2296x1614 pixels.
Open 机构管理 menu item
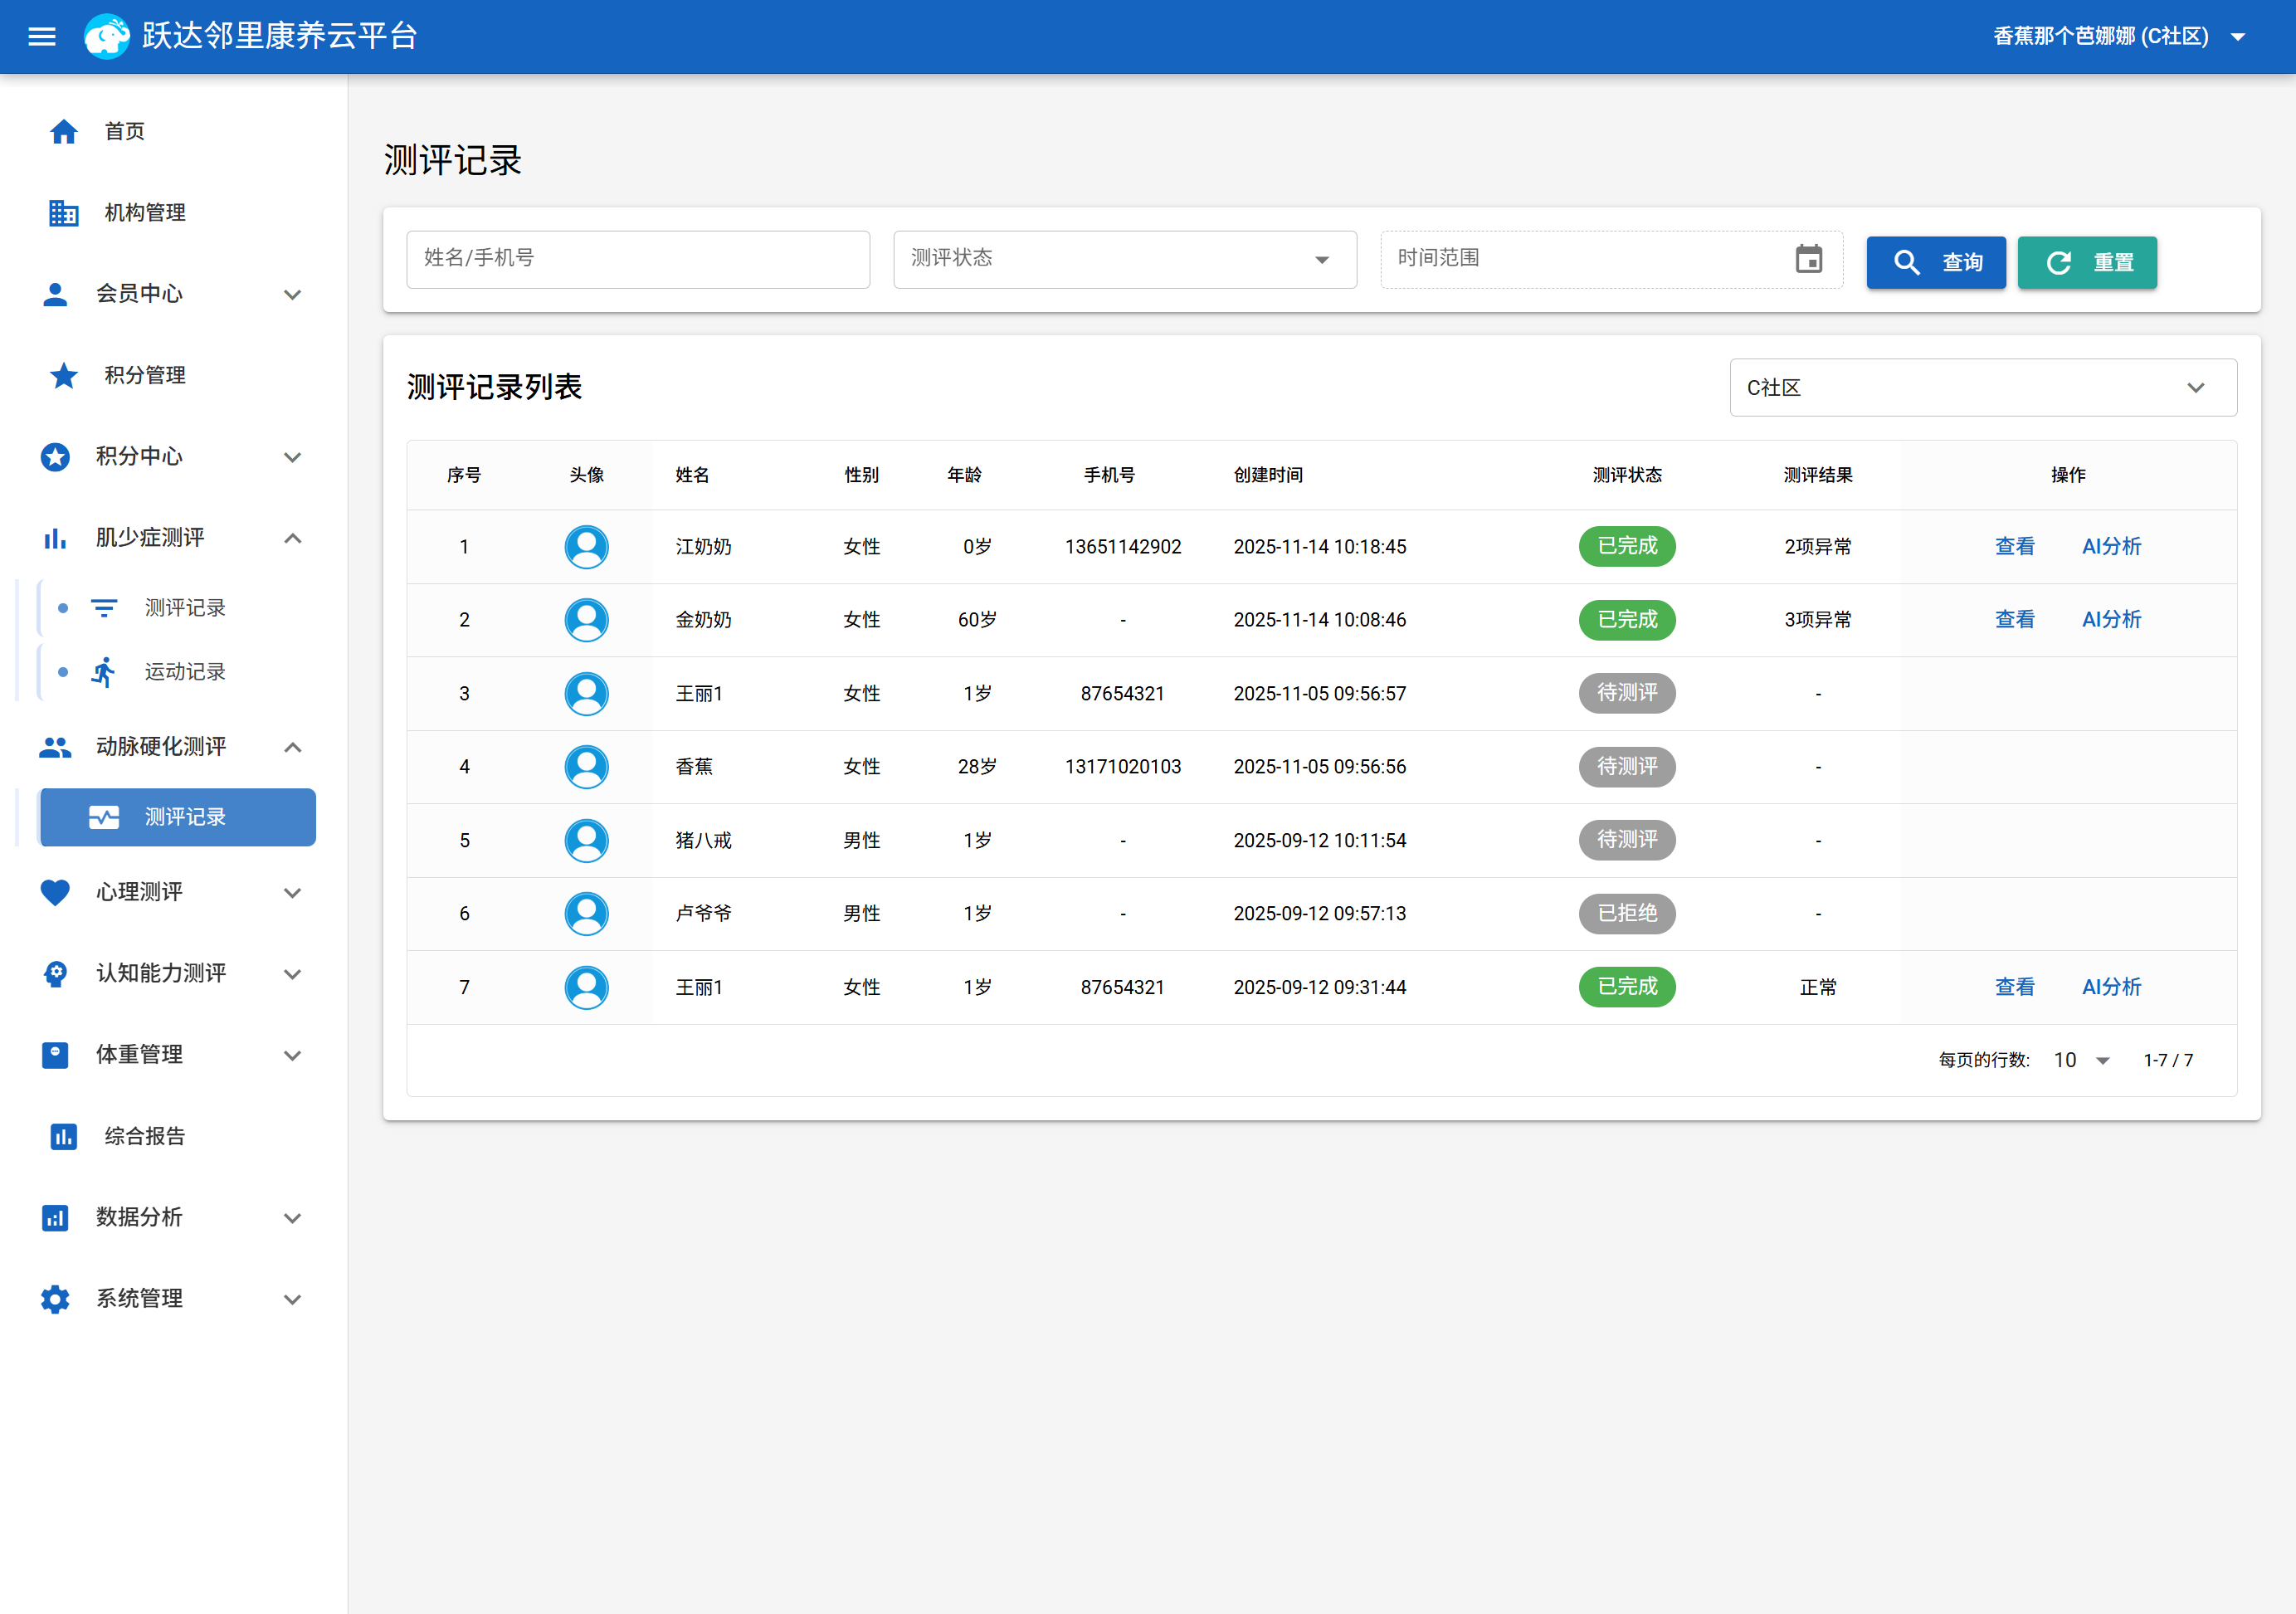[176, 213]
